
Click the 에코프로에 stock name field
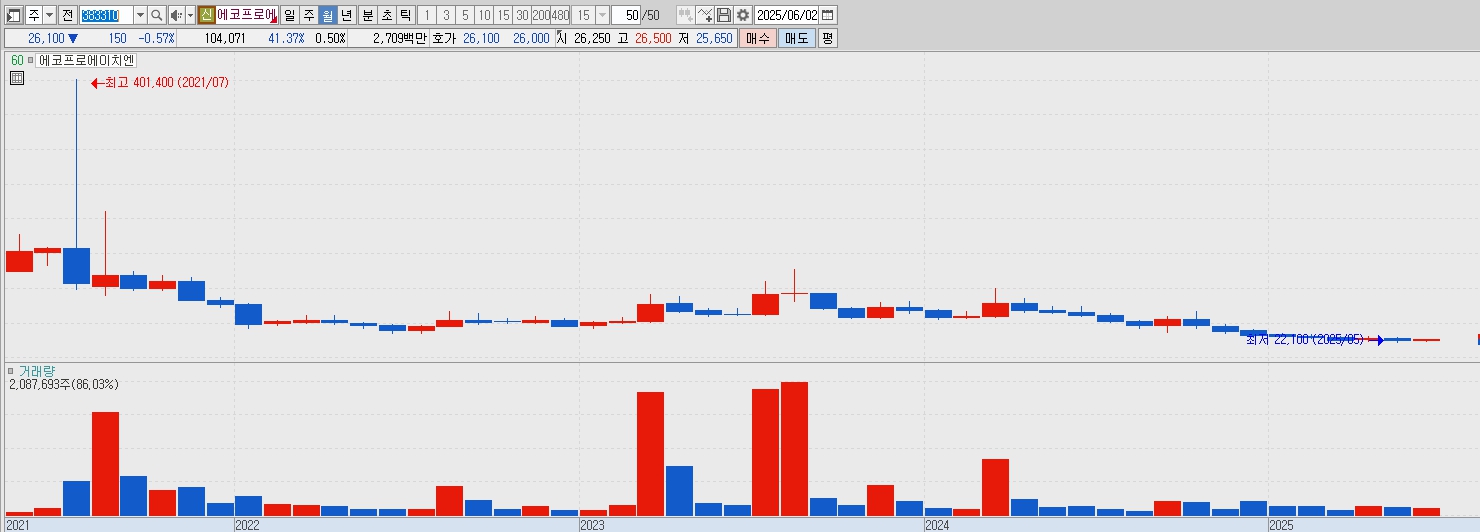(x=246, y=15)
